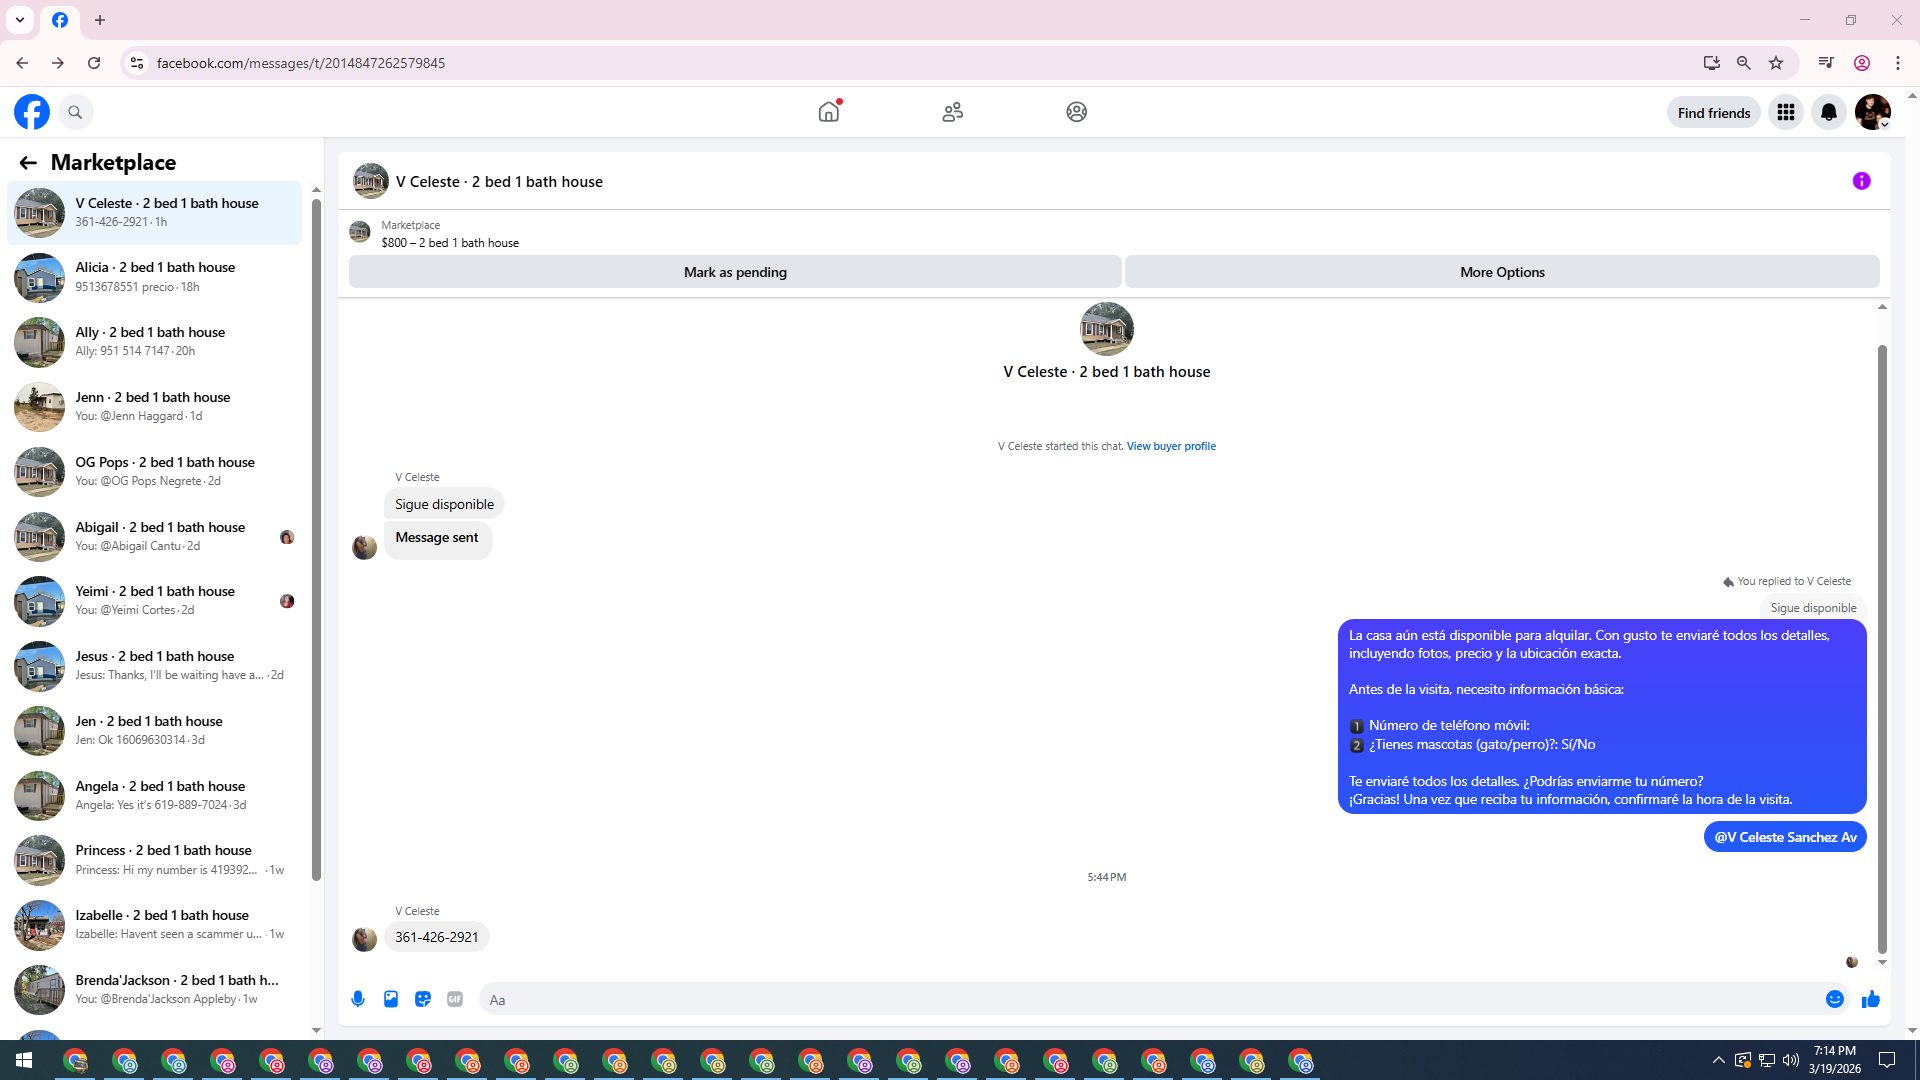
Task: Send a thumbs-up like
Action: (1871, 999)
